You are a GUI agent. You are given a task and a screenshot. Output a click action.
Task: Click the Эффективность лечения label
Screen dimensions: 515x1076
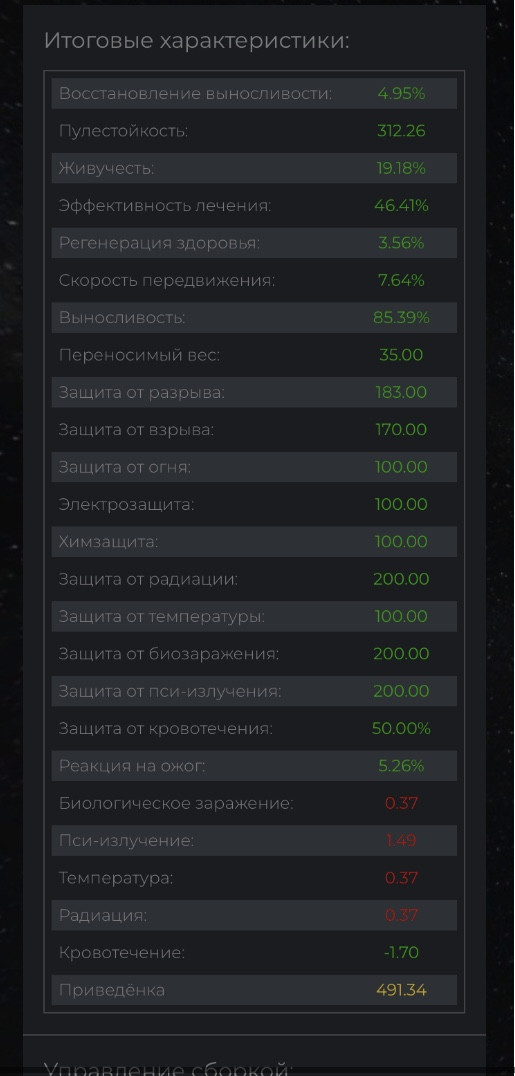pyautogui.click(x=165, y=205)
